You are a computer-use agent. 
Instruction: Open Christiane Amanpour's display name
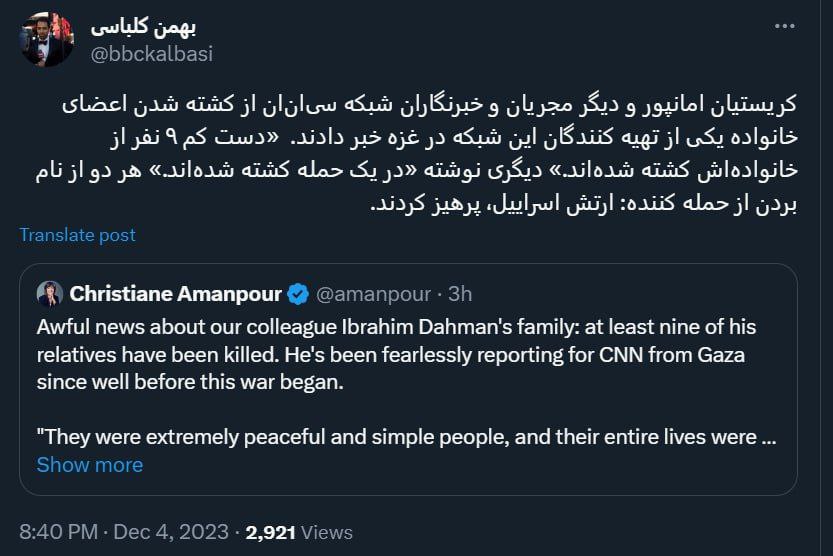click(x=176, y=294)
